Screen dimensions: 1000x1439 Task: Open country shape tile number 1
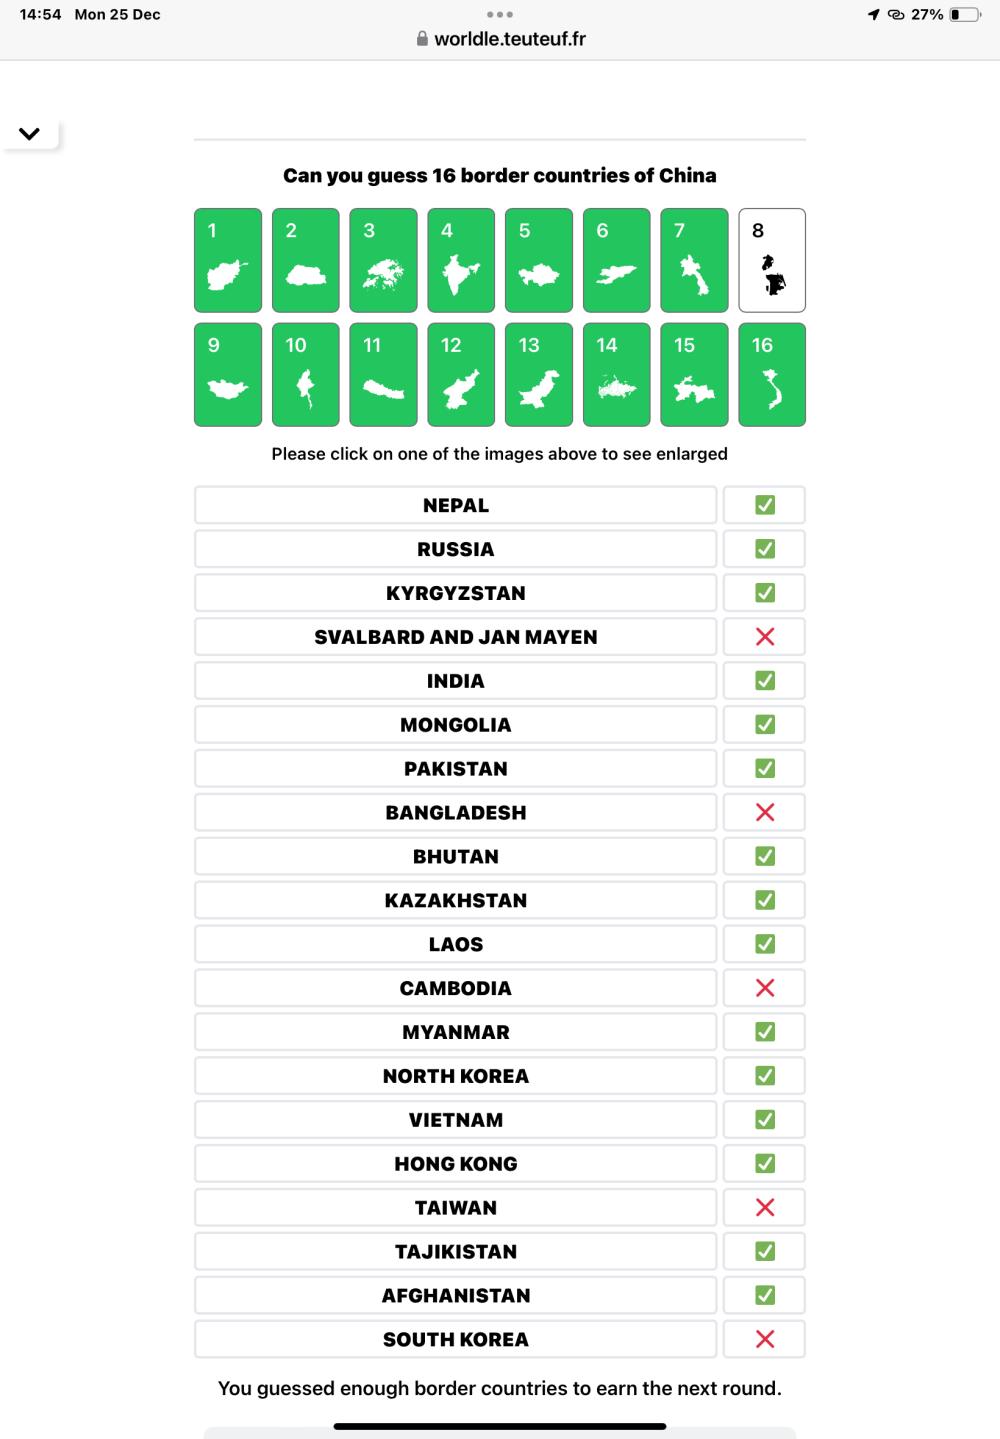pyautogui.click(x=228, y=260)
